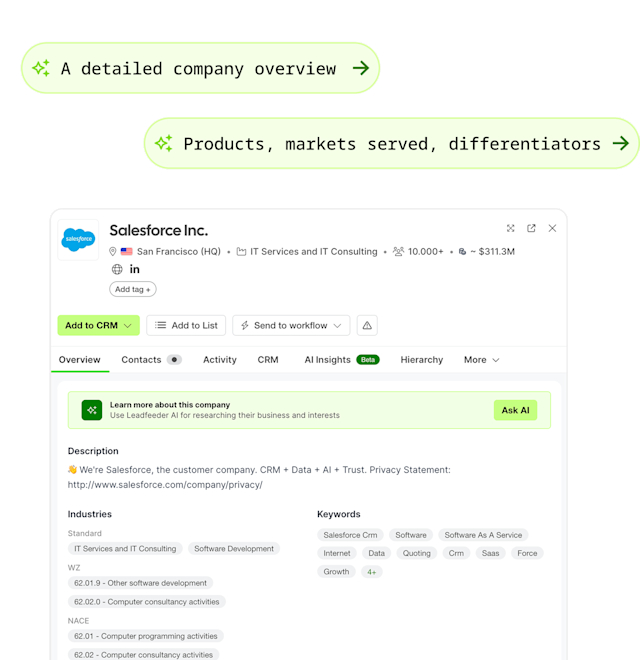Open company in new window icon

coord(531,228)
